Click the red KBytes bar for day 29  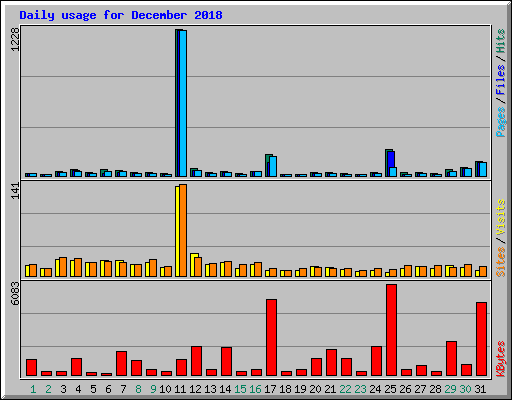[452, 358]
